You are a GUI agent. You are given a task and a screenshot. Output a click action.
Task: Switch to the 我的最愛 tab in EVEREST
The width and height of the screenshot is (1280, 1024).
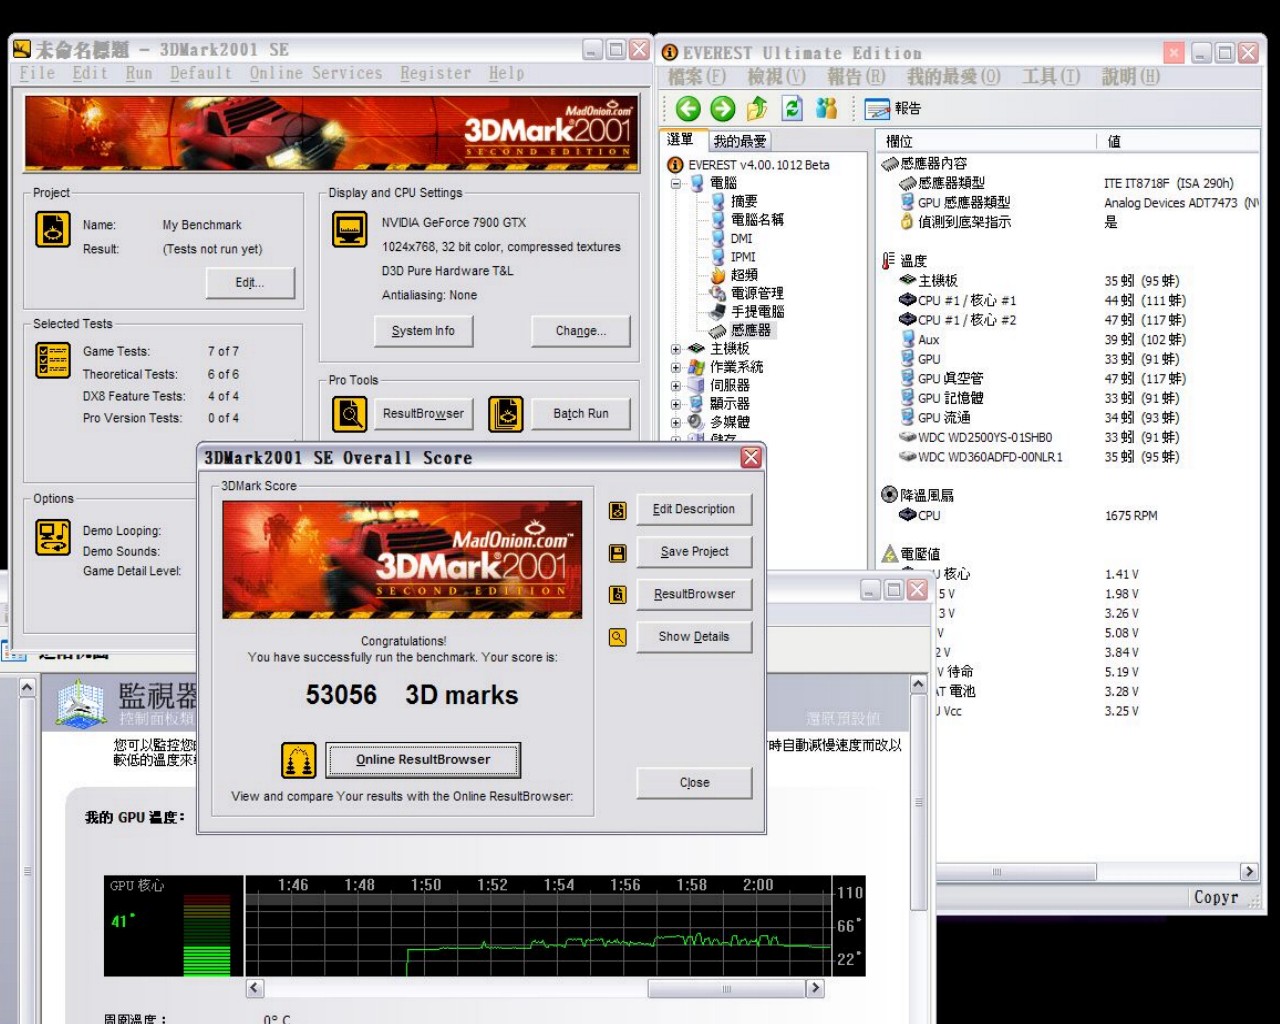(740, 141)
